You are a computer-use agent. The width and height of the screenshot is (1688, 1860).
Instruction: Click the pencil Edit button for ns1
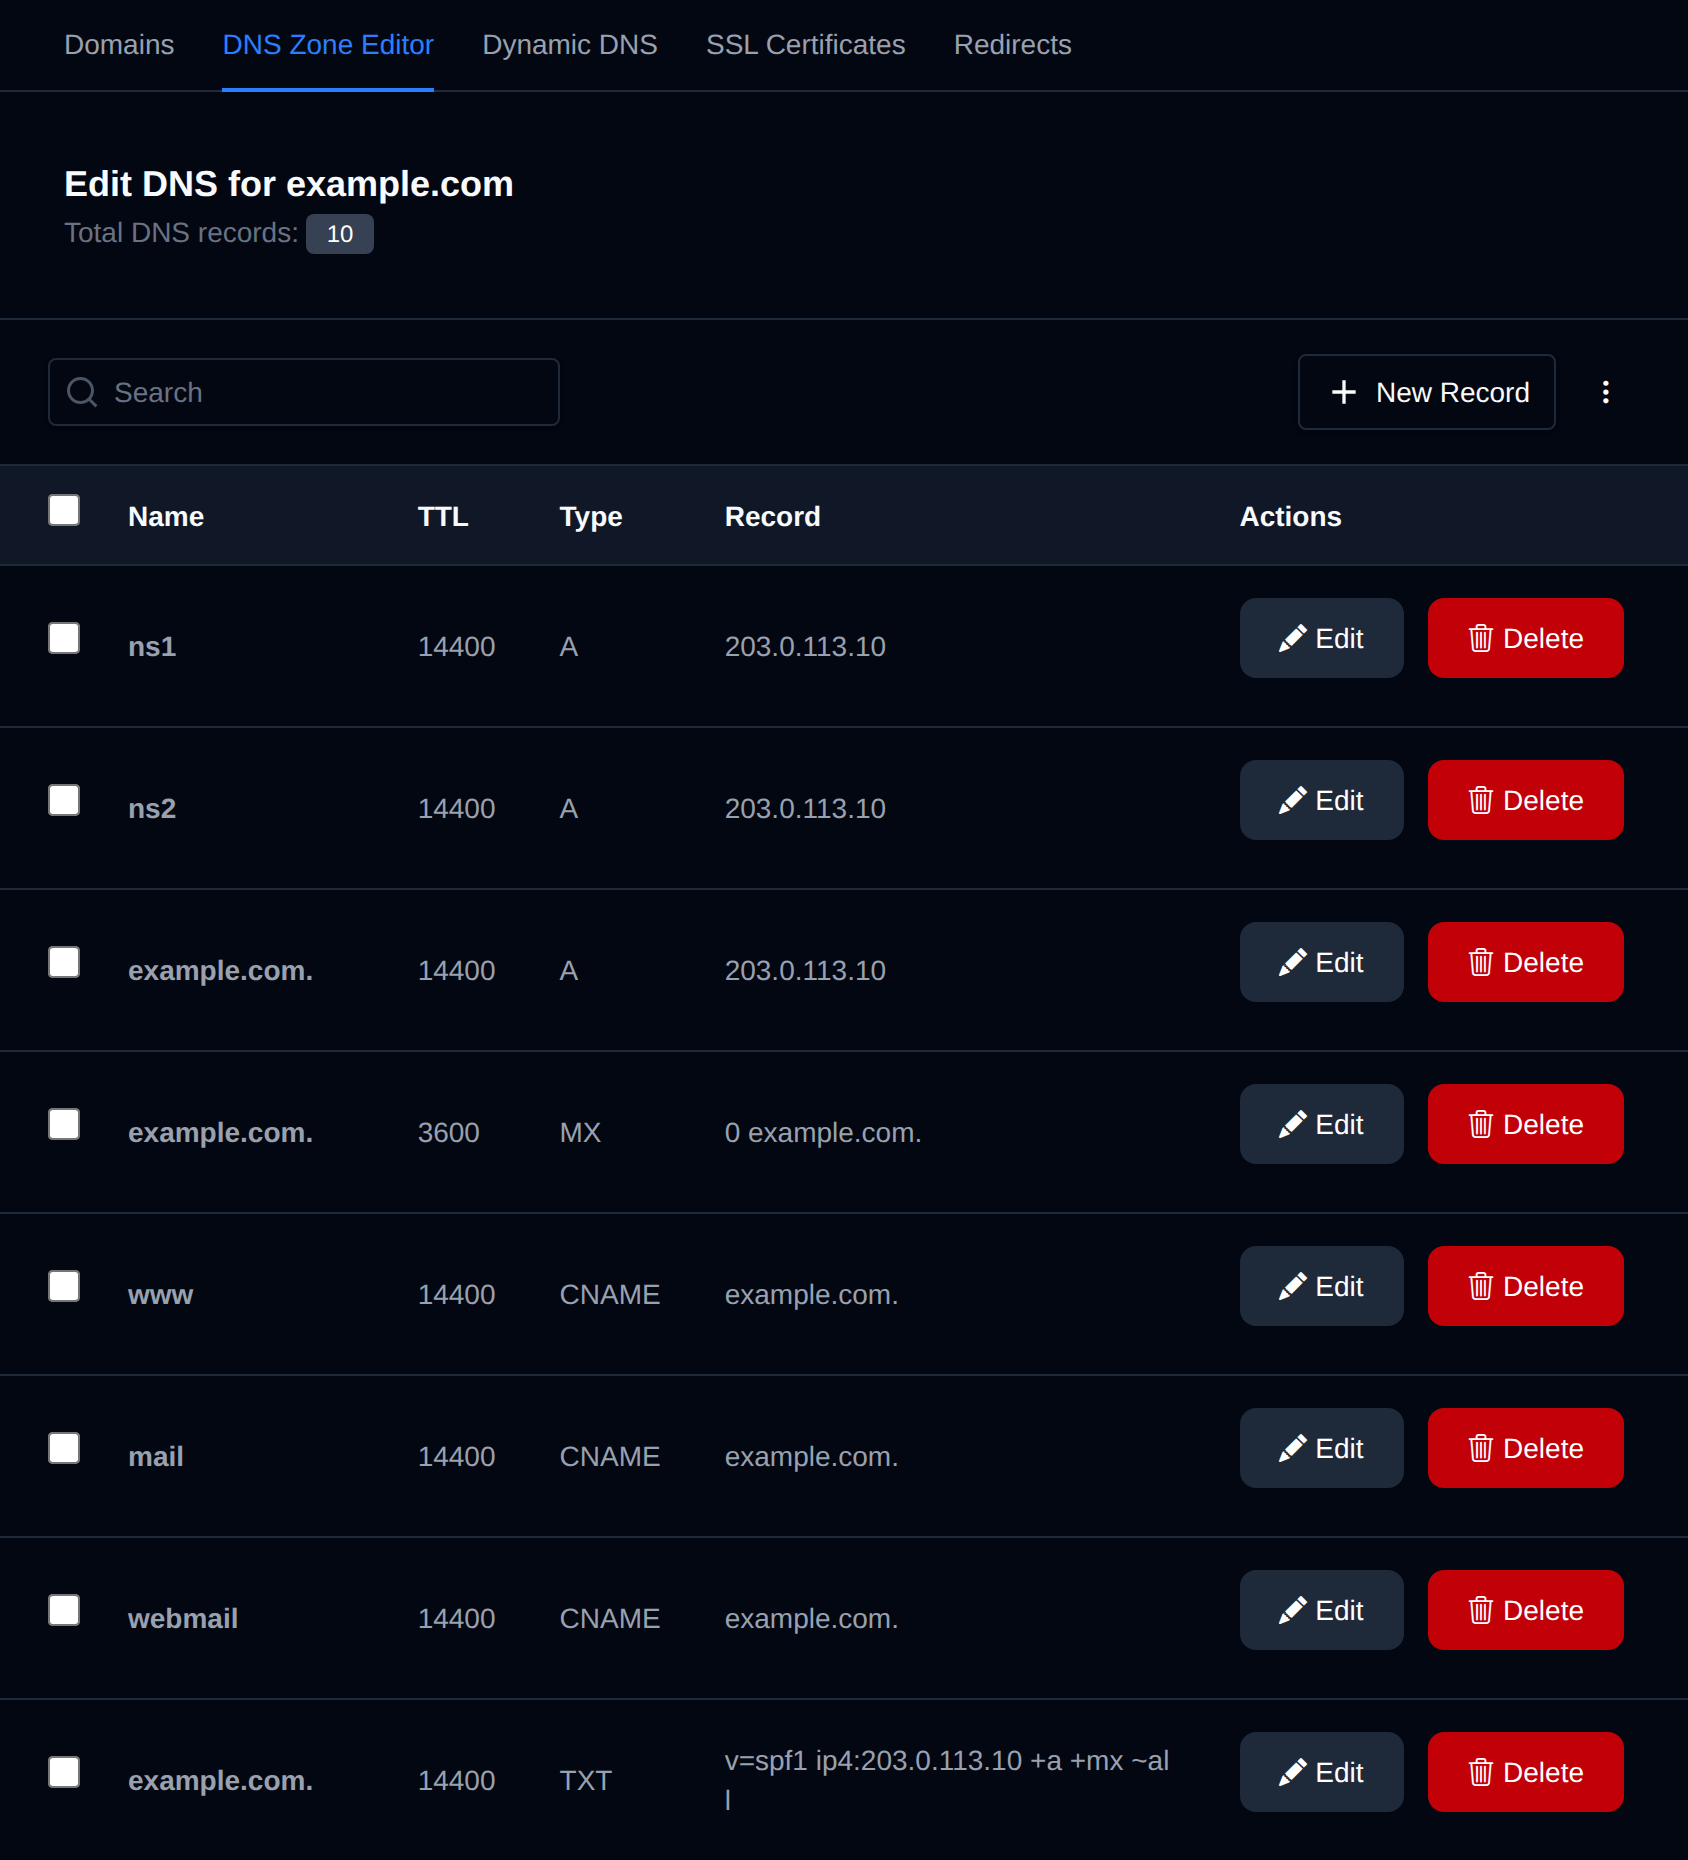pos(1321,638)
